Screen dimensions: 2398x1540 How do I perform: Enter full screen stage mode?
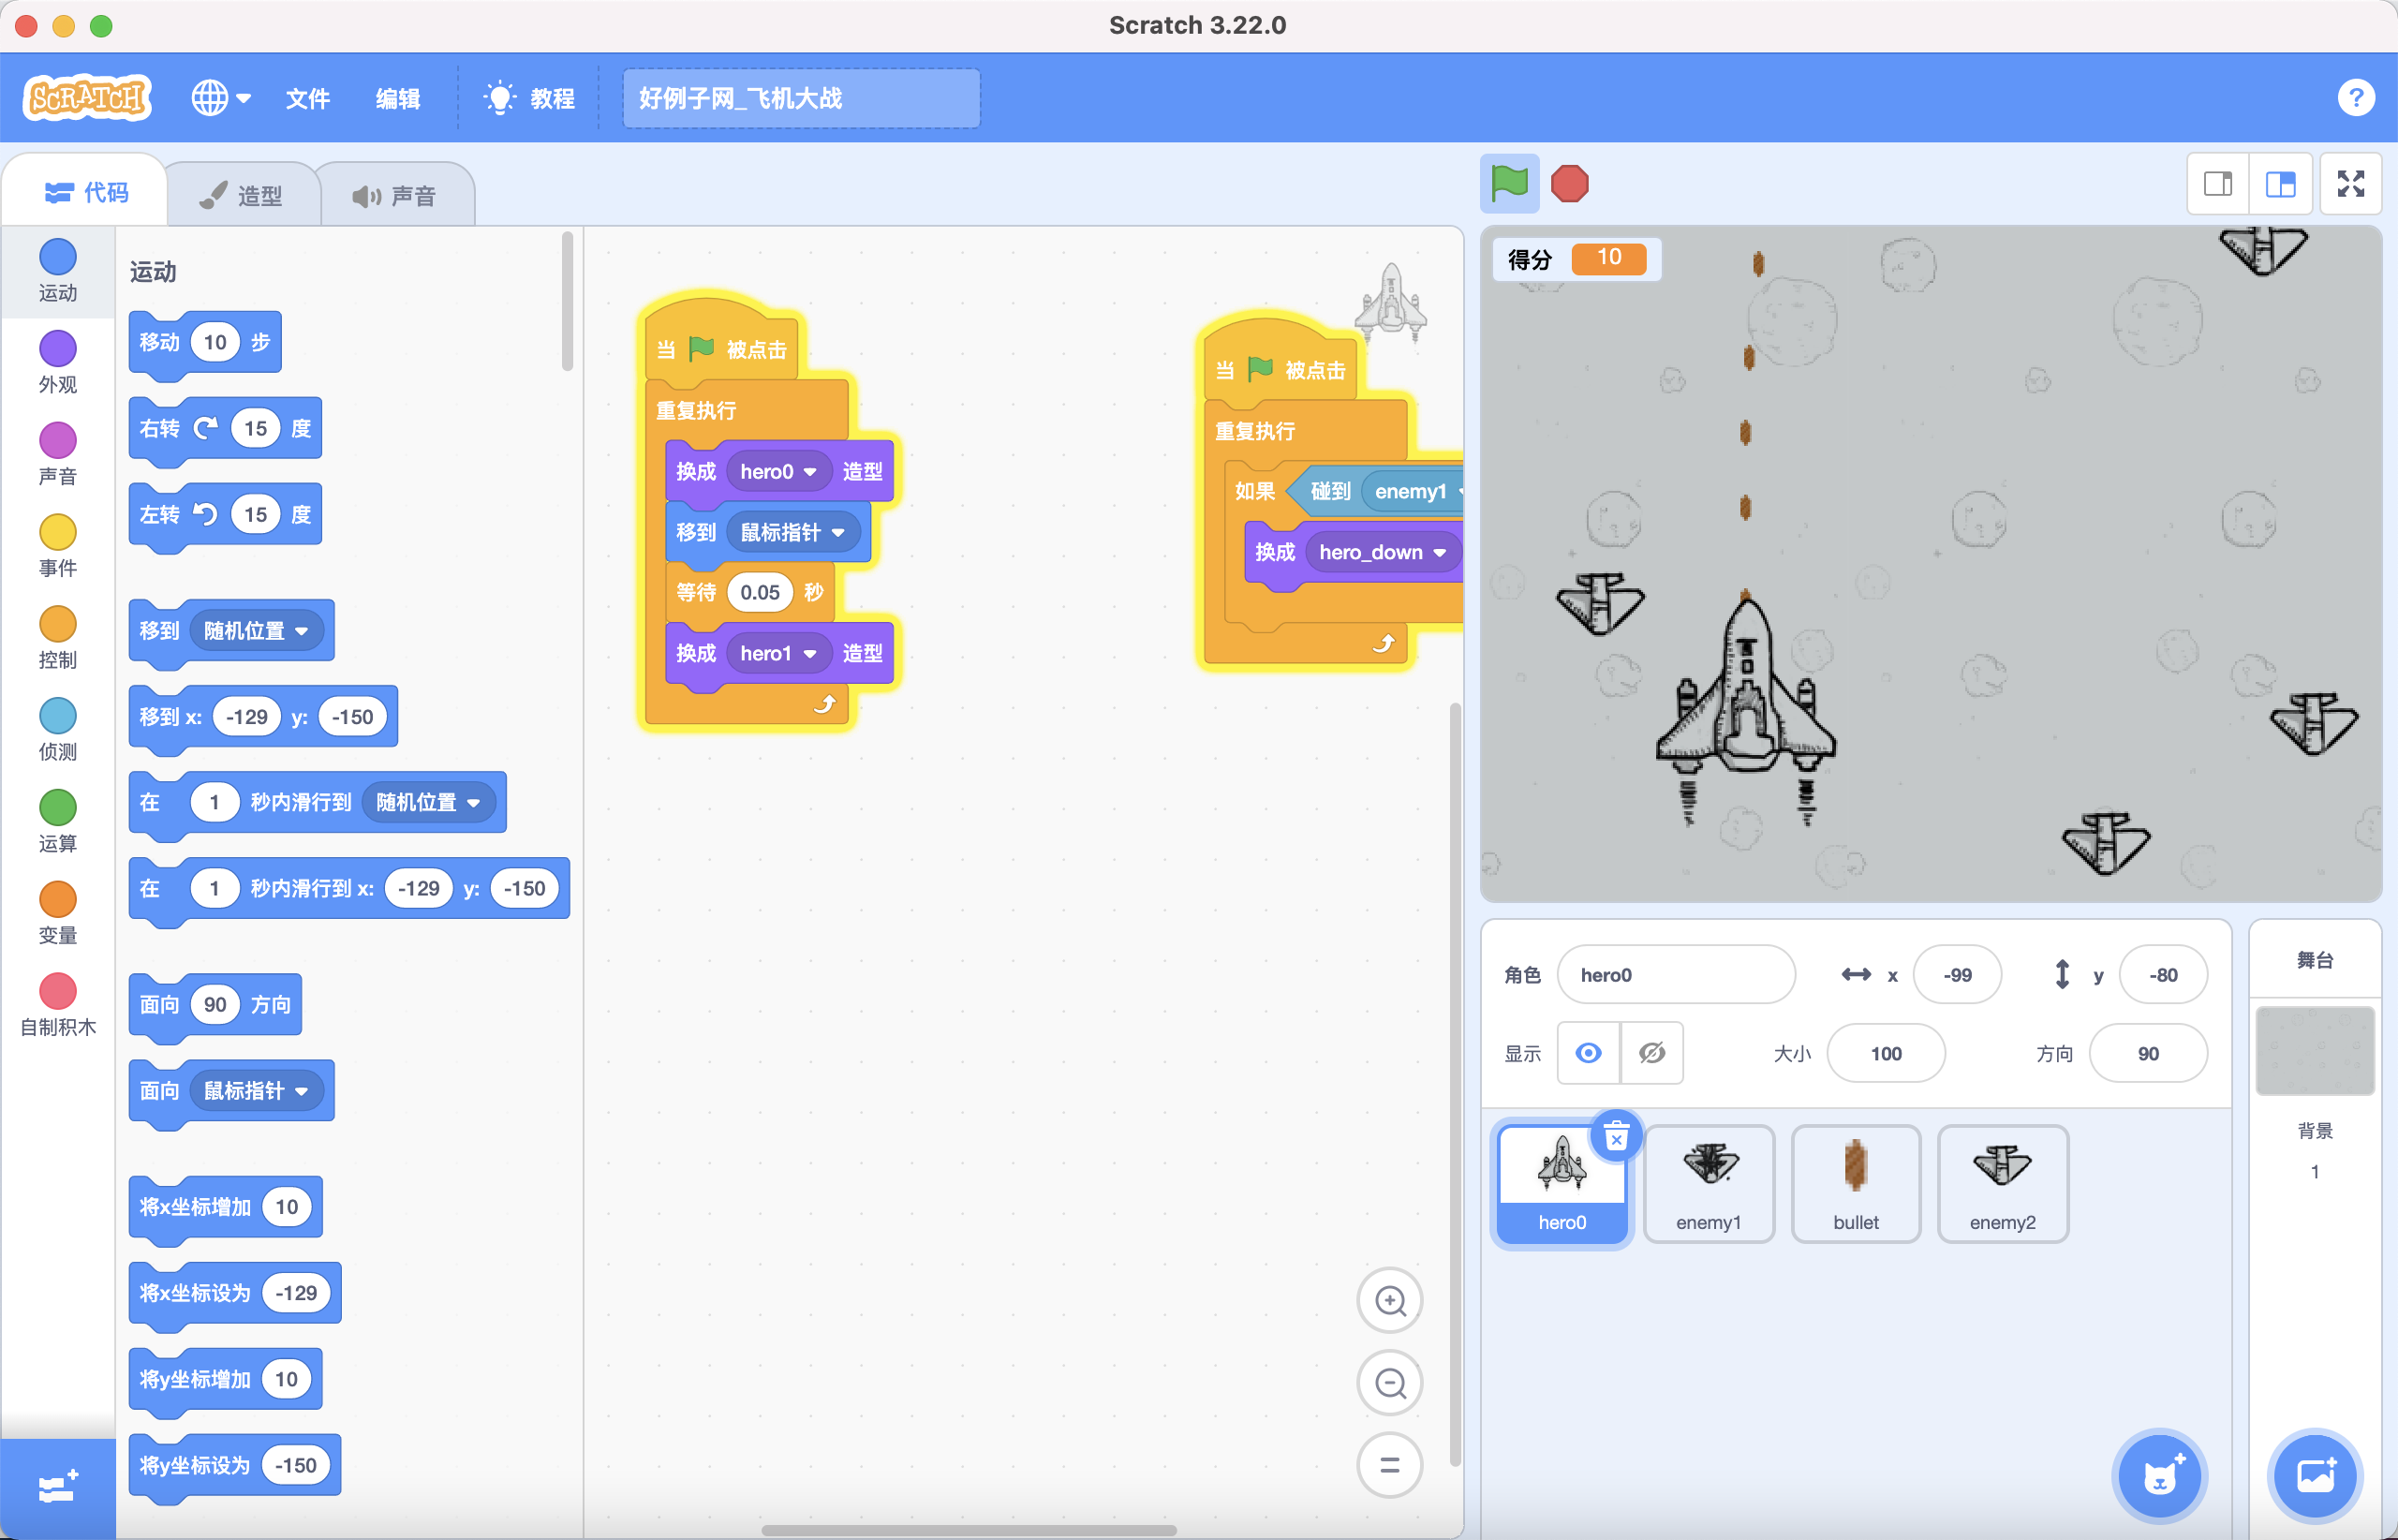(x=2351, y=184)
